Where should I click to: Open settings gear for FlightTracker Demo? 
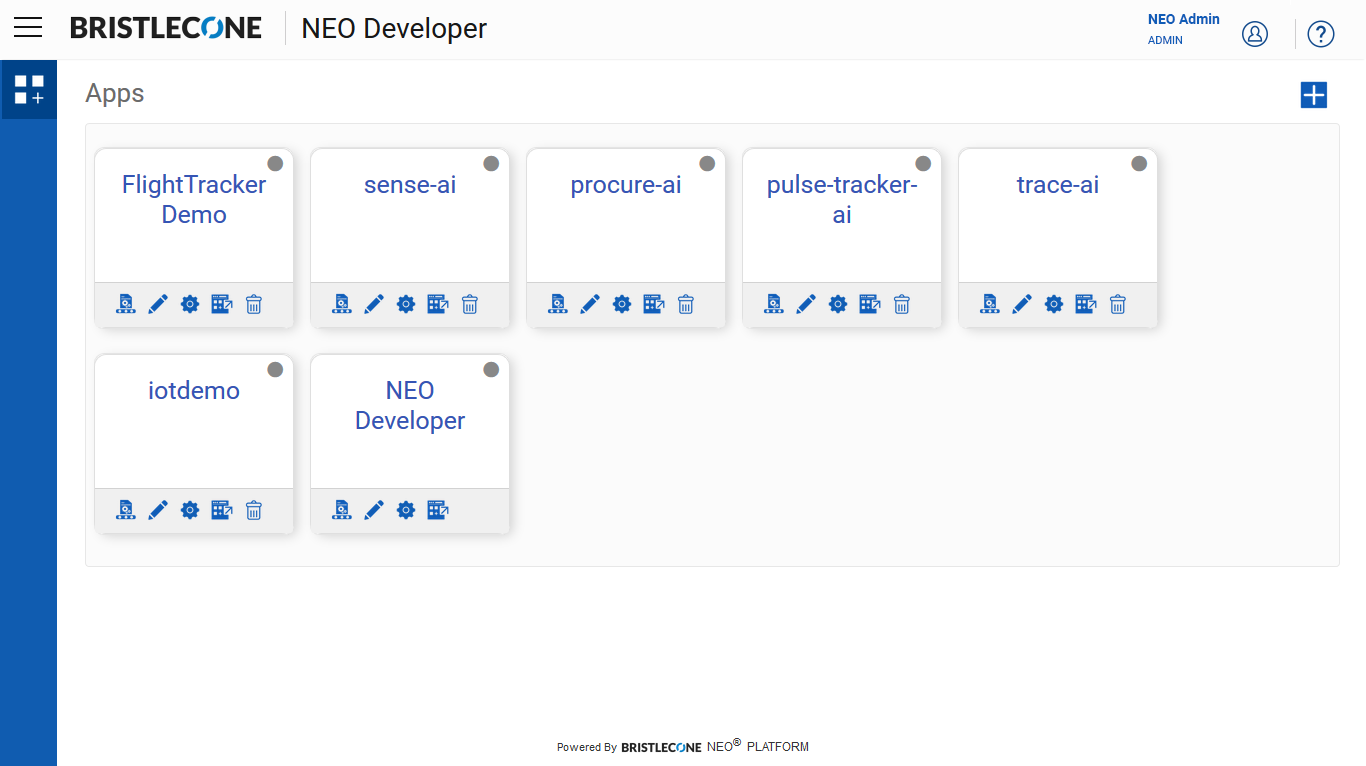190,304
